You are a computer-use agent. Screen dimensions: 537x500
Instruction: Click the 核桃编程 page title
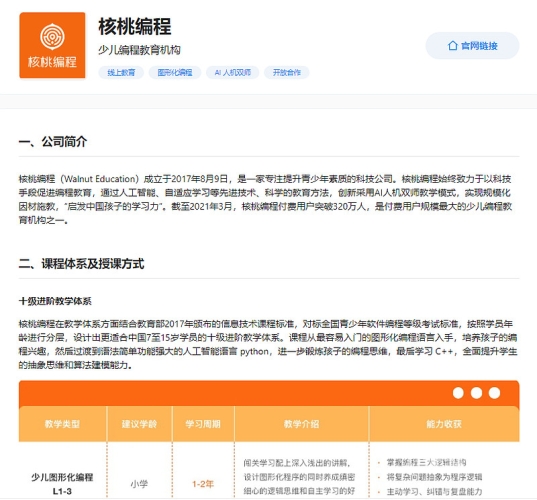135,26
